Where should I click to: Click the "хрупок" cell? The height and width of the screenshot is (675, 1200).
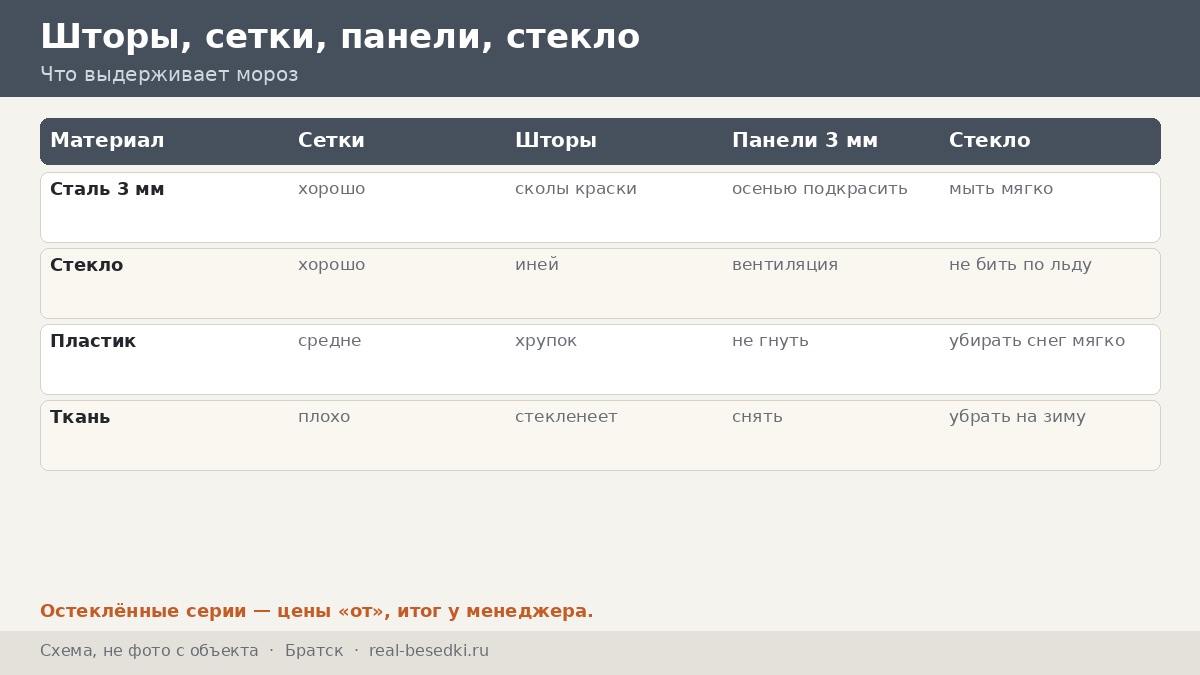(546, 341)
